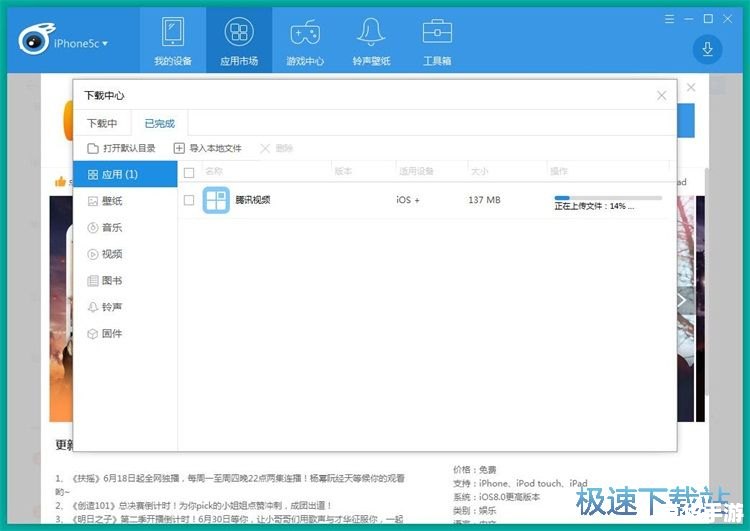Open the 我的设备 device tab
This screenshot has height=531, width=750.
173,41
